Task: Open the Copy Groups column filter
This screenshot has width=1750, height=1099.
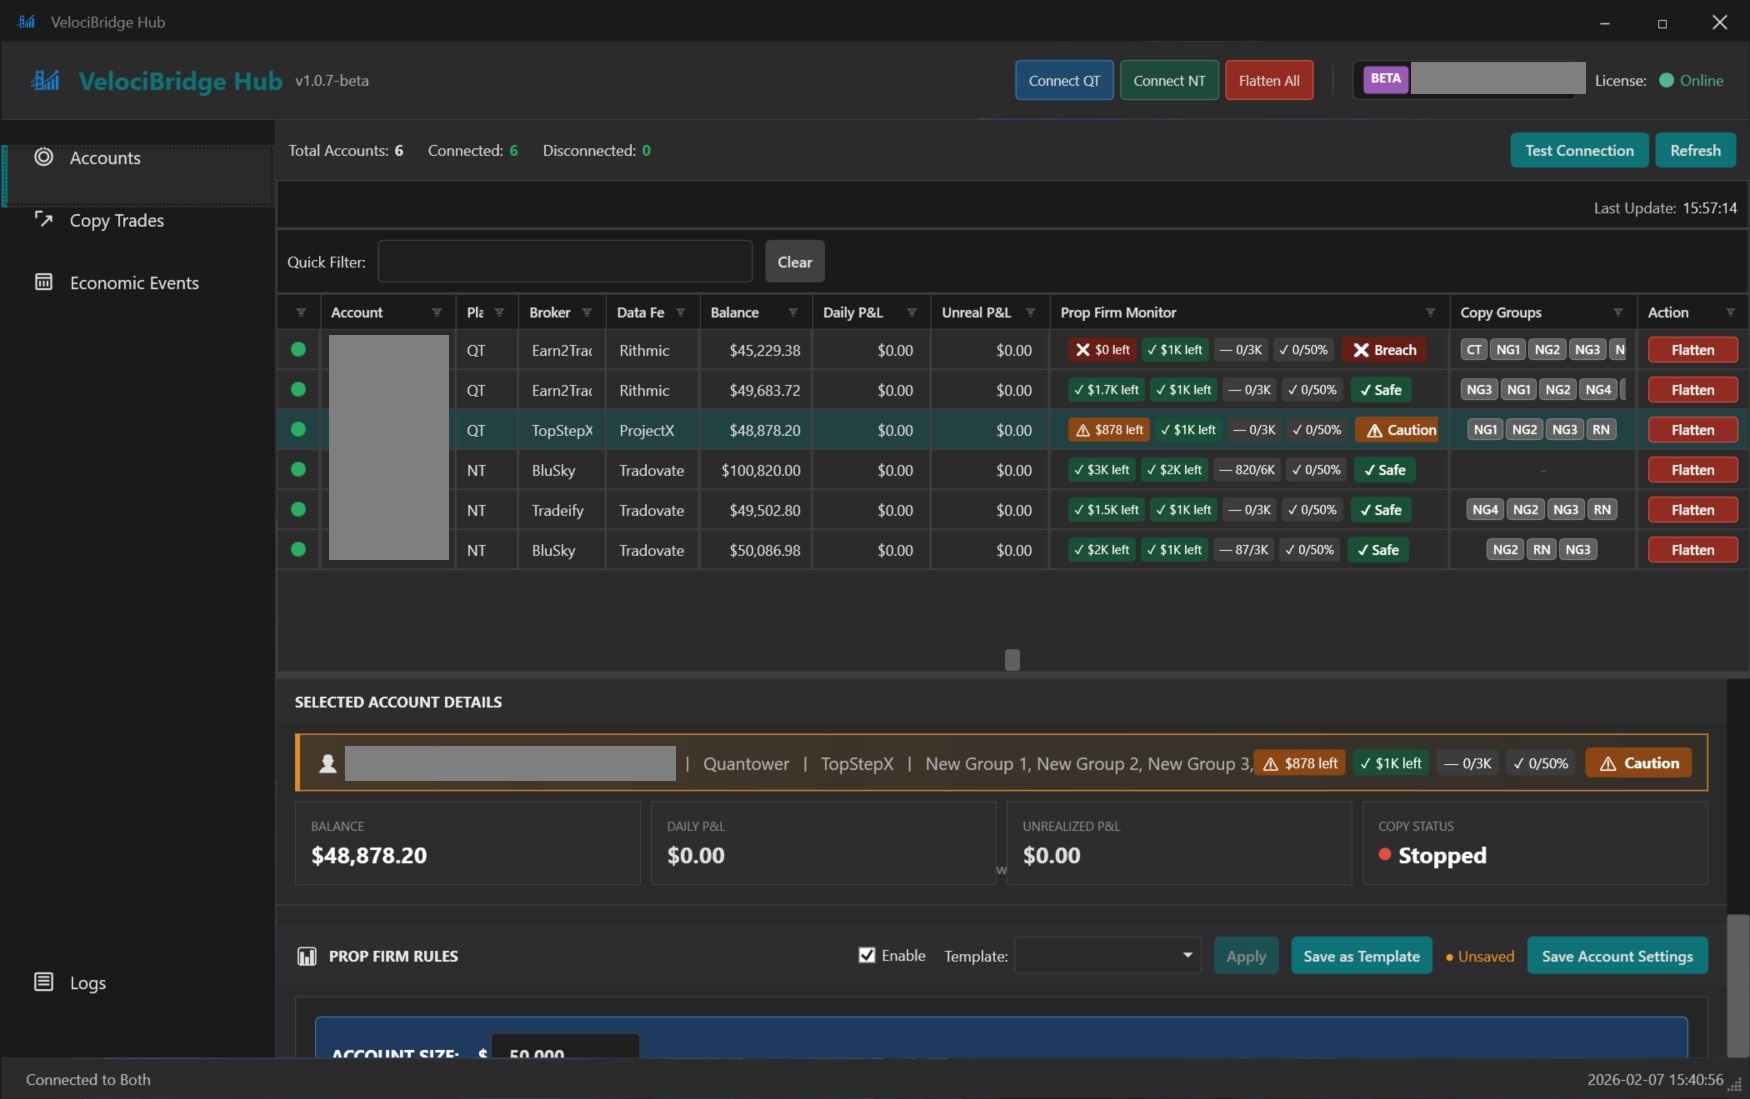Action: coord(1618,311)
